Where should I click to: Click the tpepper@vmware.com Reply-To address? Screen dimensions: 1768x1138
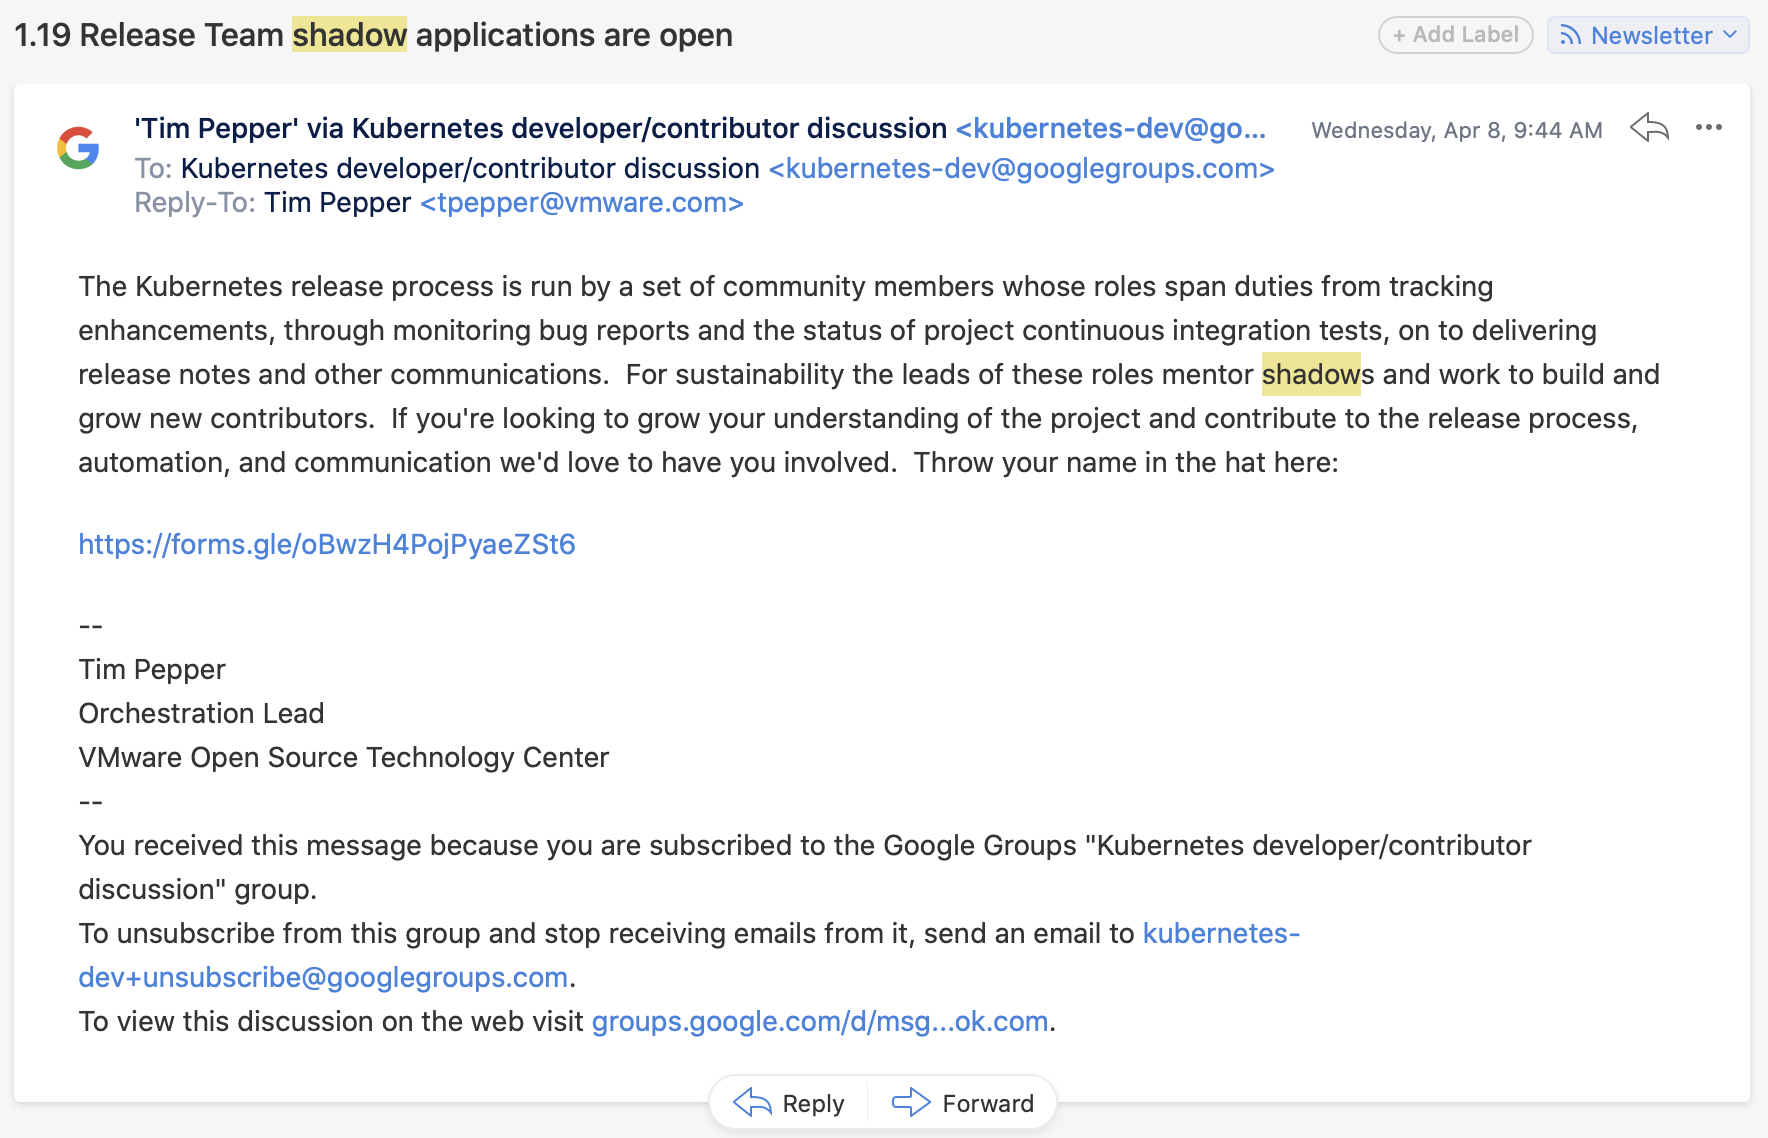click(x=582, y=203)
